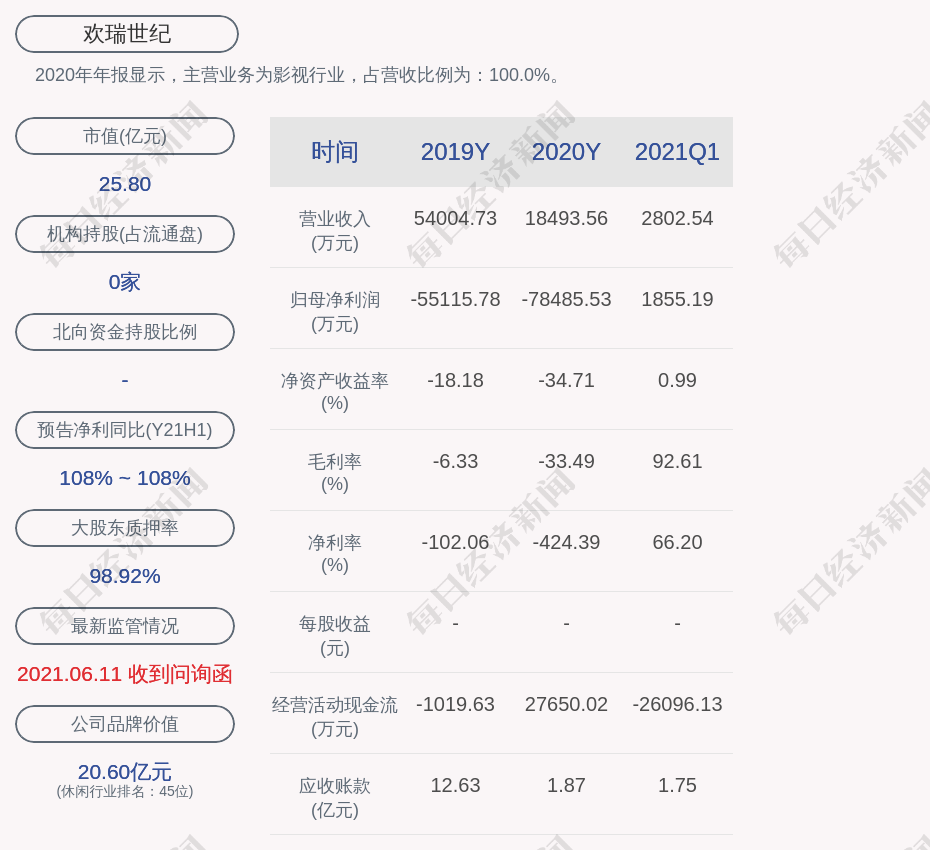Click the red 2021.06.11 收到问询函 text
930x850 pixels.
125,674
